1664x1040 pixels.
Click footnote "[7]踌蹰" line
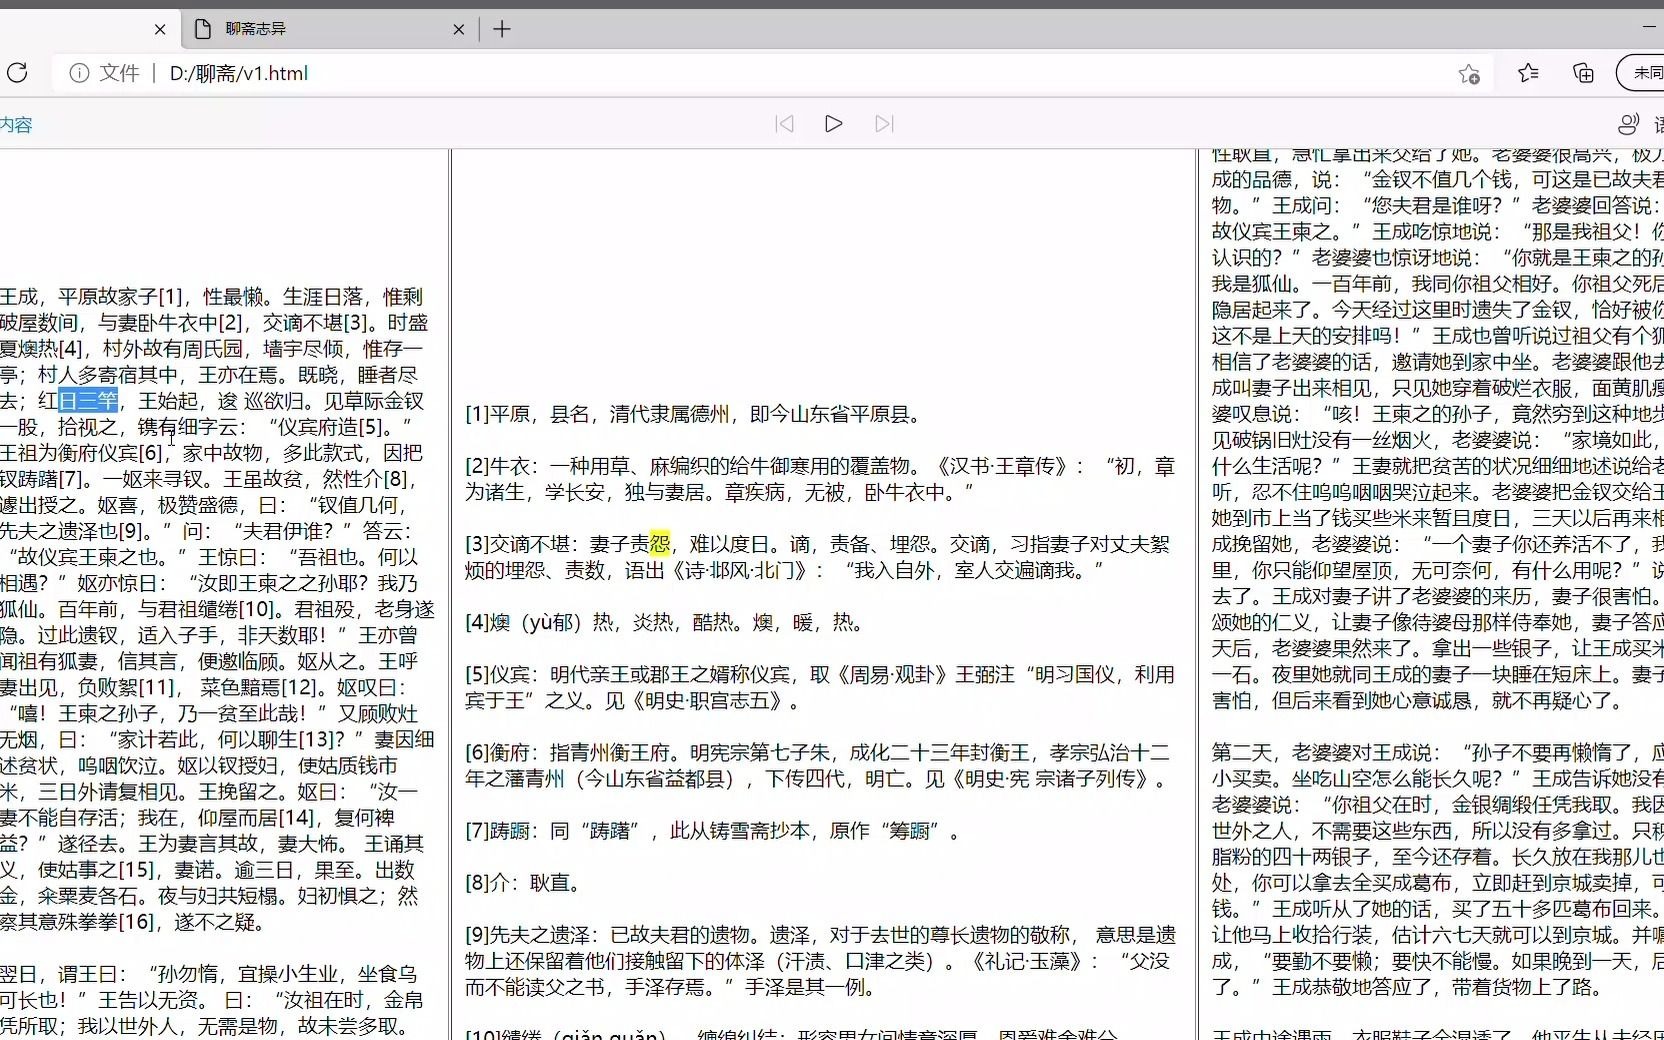712,830
